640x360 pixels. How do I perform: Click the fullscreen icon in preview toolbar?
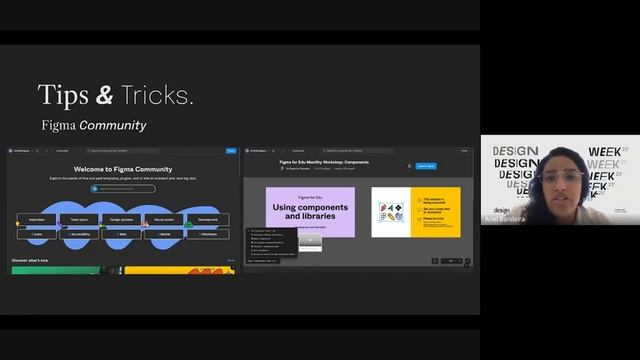coord(435,261)
